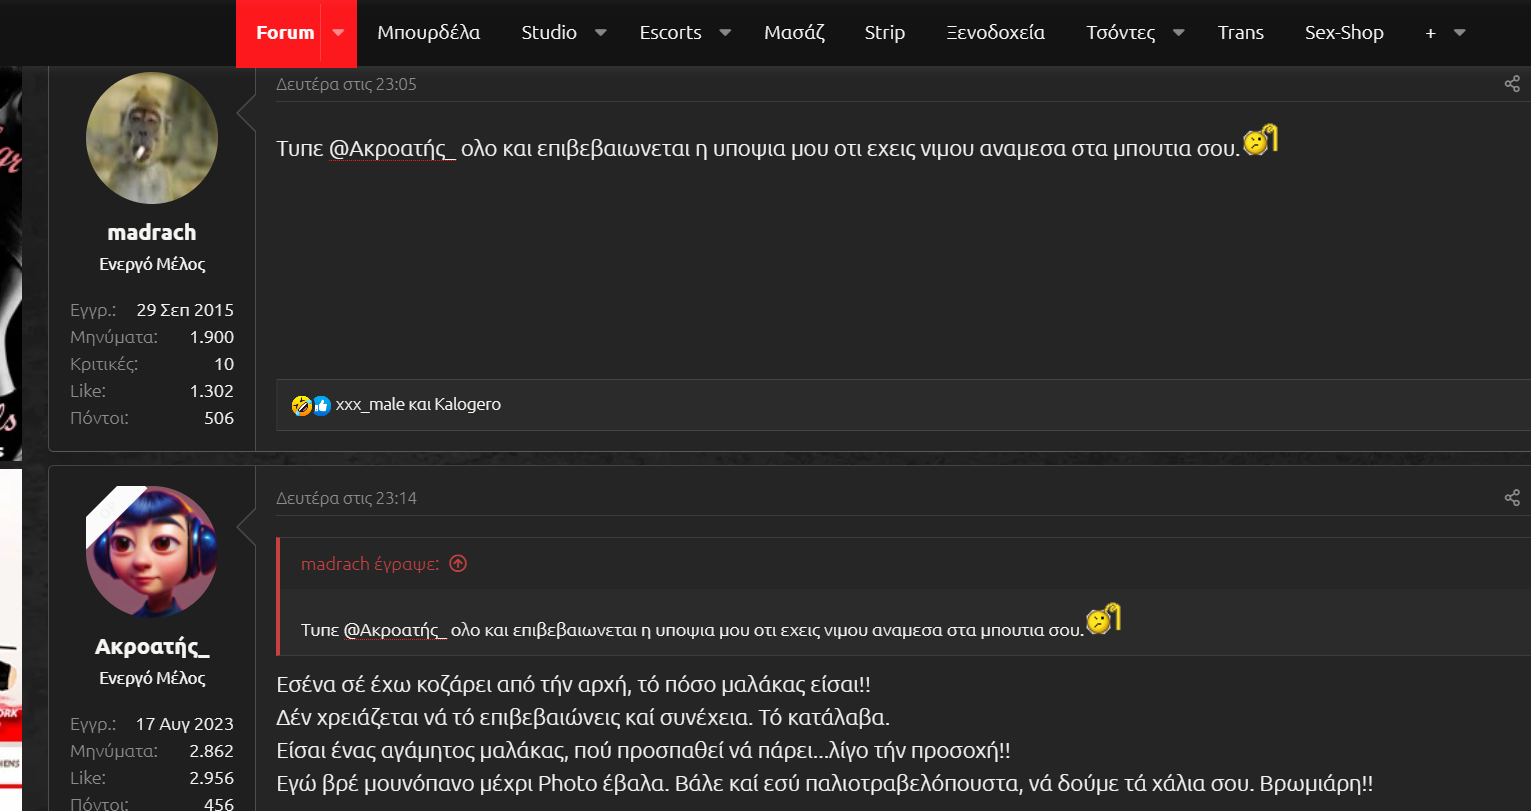Expand the Escorts dropdown arrow
1531x811 pixels.
coord(725,33)
